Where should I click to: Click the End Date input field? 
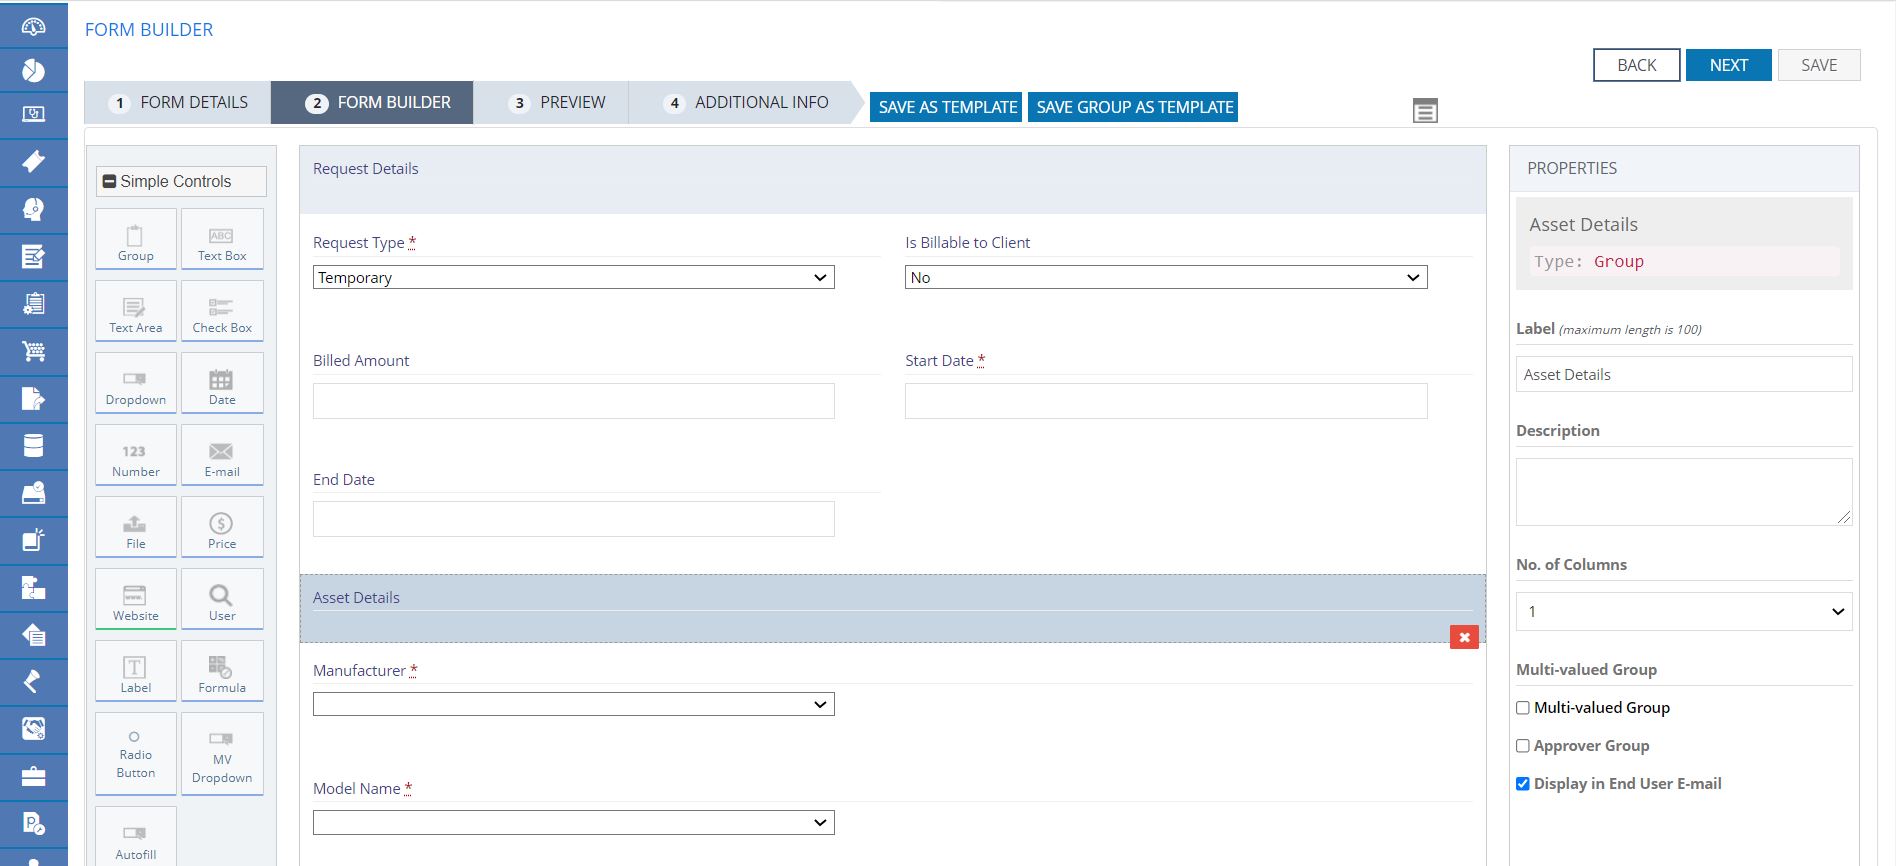click(574, 519)
